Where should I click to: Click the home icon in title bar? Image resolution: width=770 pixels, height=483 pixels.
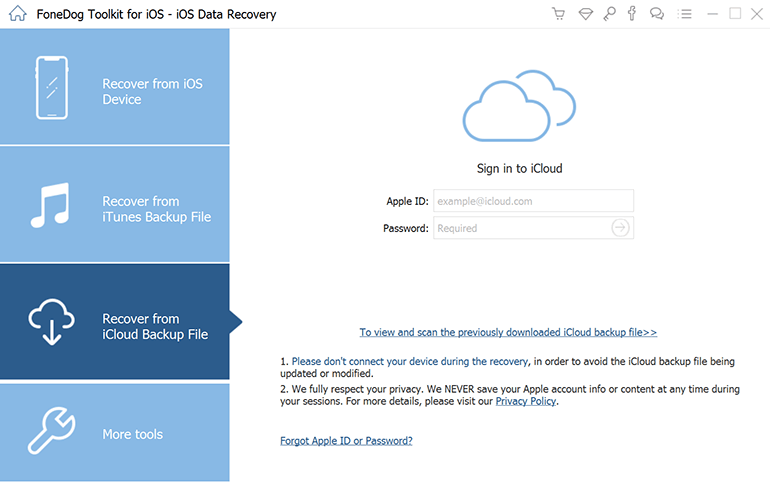[17, 15]
